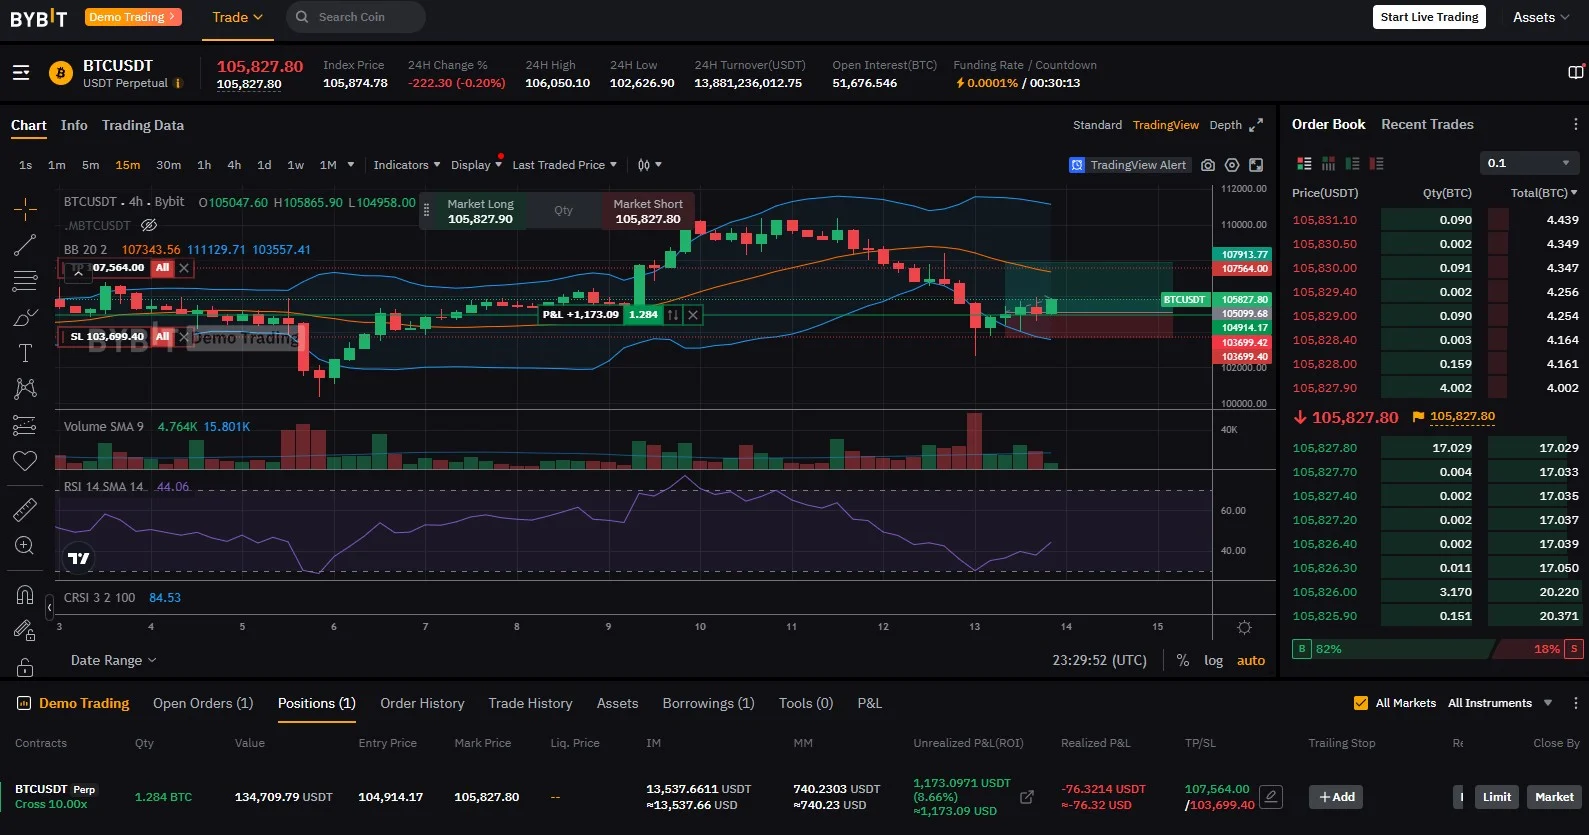Viewport: 1589px width, 835px height.
Task: Uncheck the All Markets checkbox
Action: (1360, 703)
